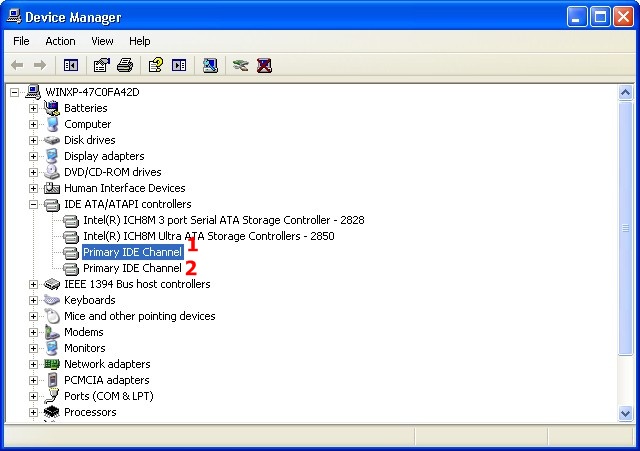Open the Action menu
This screenshot has height=451, width=640.
pyautogui.click(x=60, y=41)
